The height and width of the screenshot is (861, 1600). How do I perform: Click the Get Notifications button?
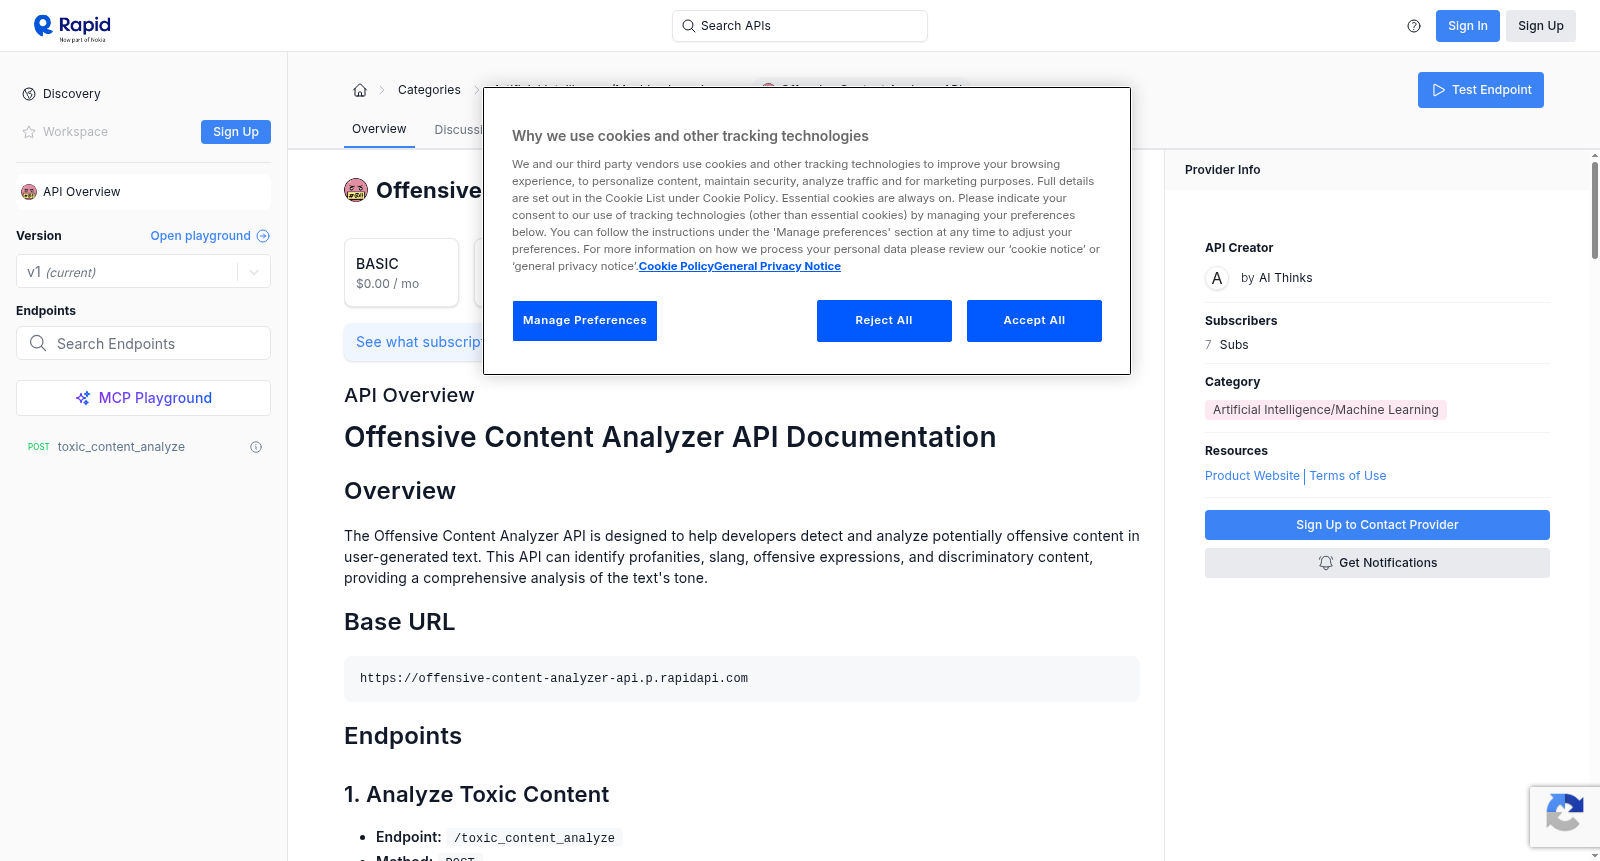tap(1377, 563)
